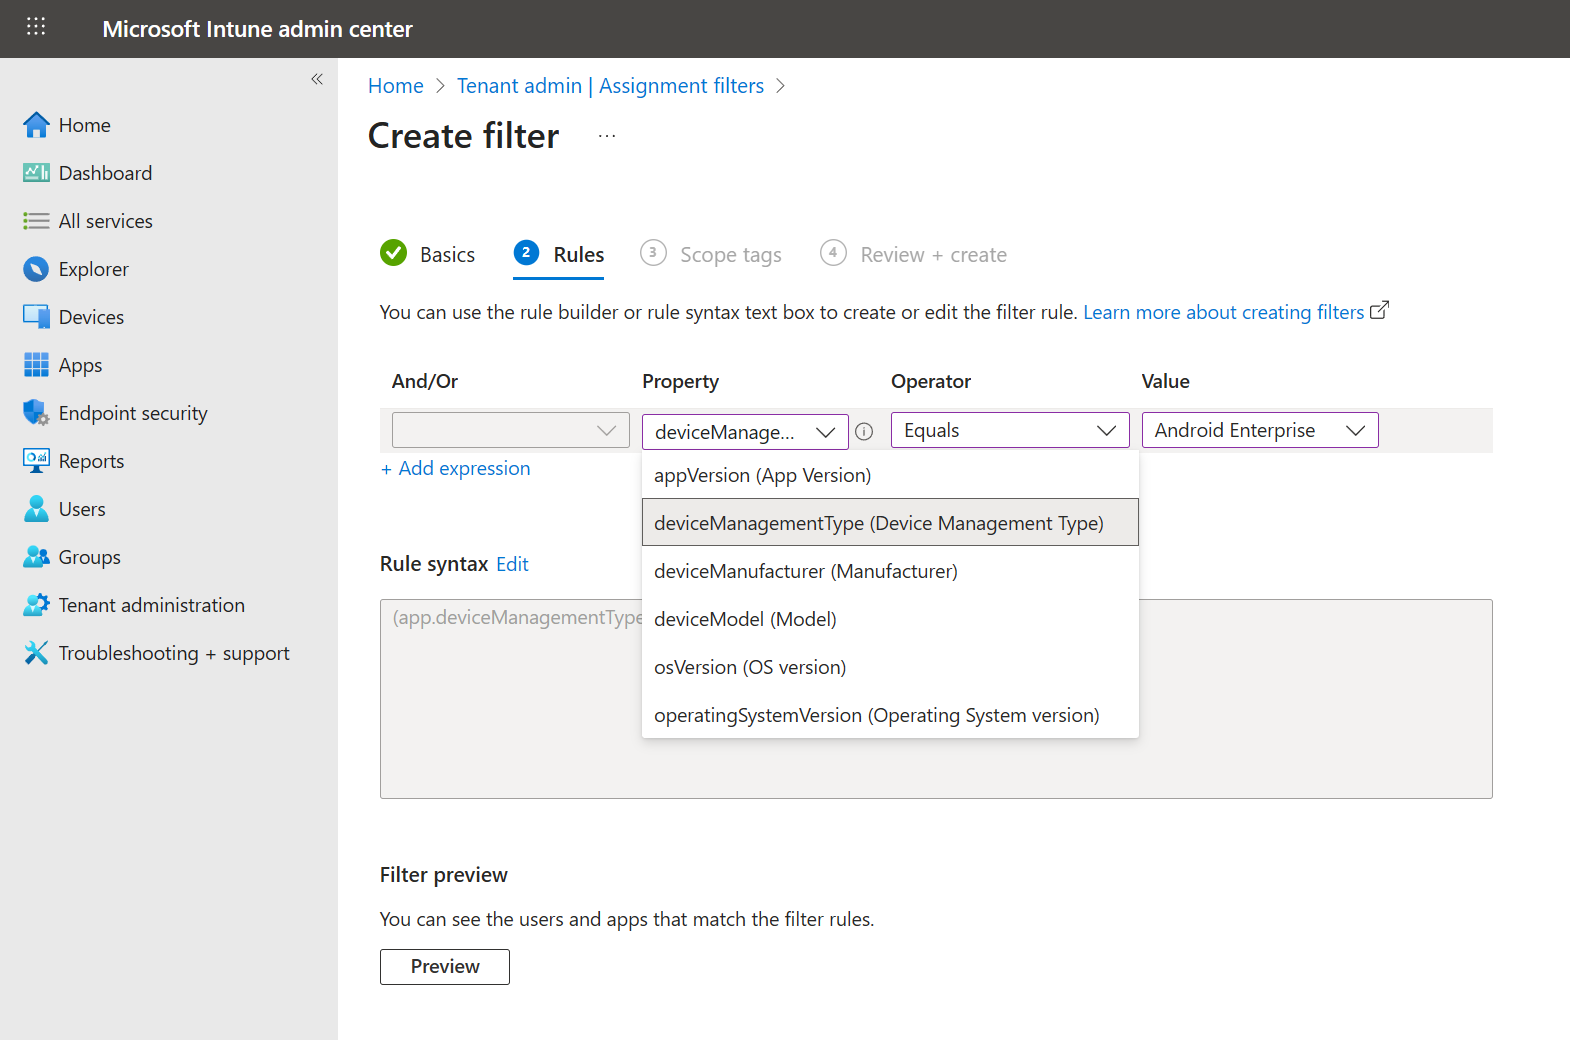This screenshot has height=1040, width=1570.
Task: Click the Apps grid icon
Action: [x=36, y=365]
